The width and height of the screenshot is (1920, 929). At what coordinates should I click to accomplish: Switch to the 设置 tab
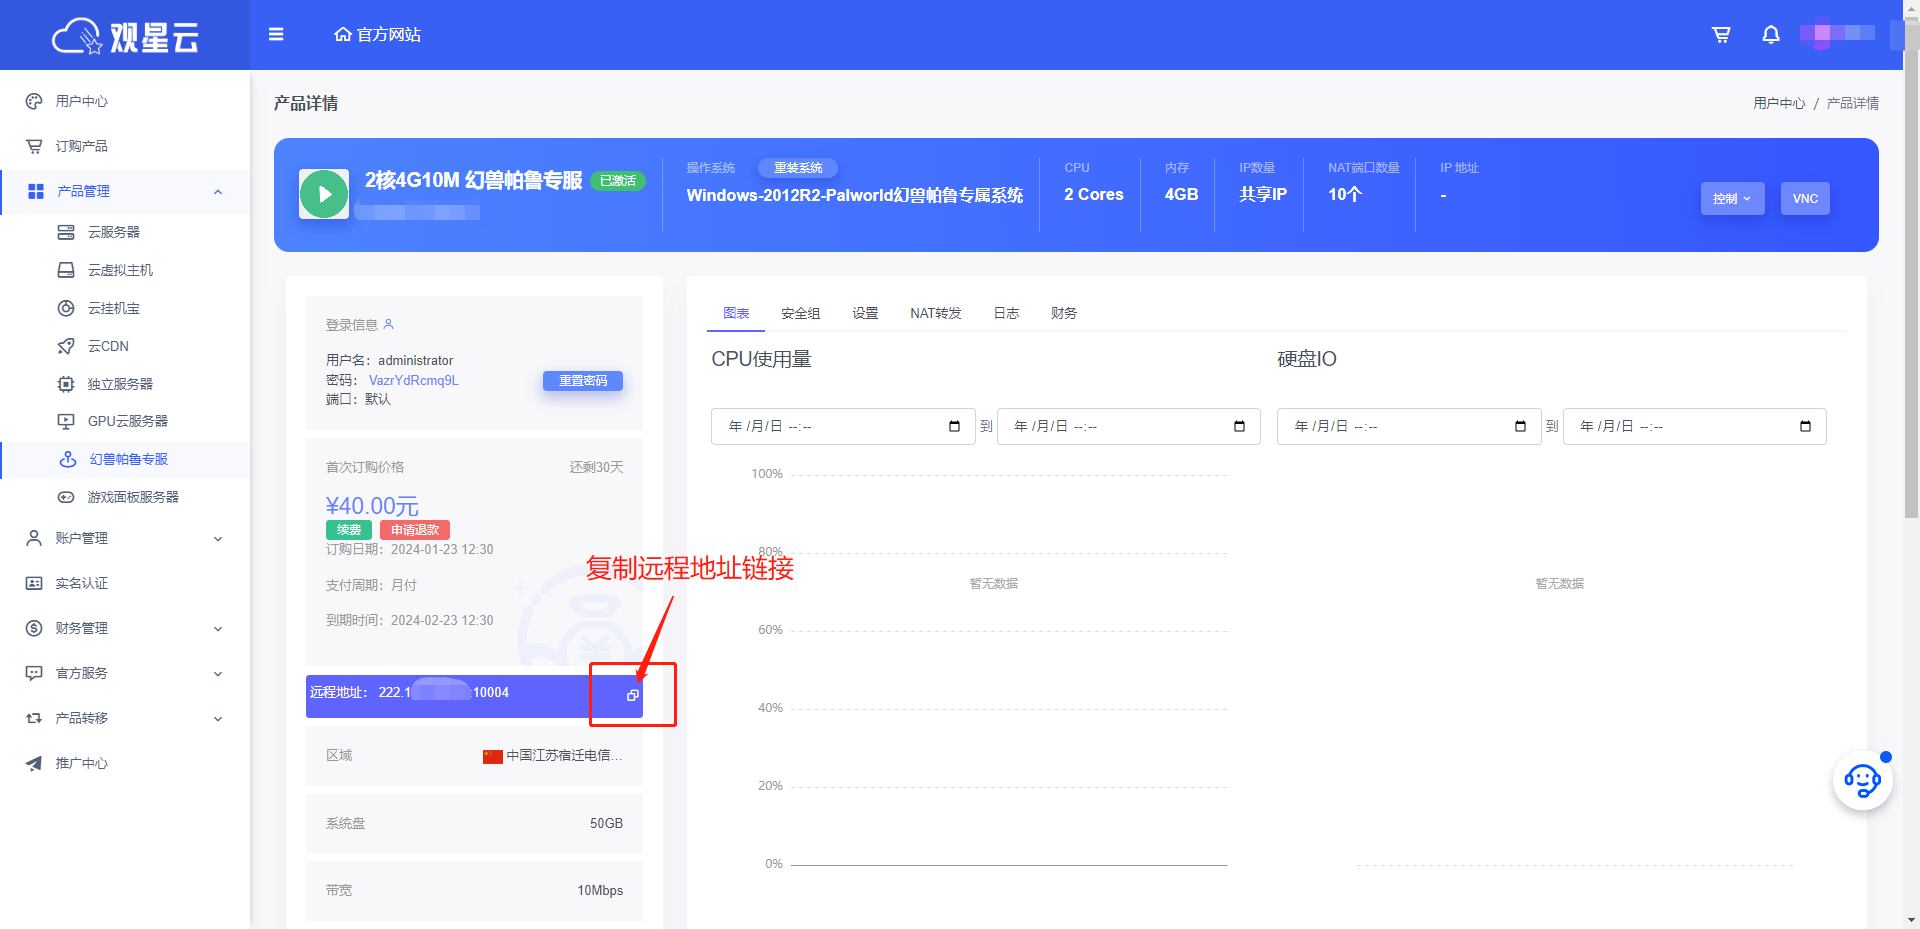(x=865, y=313)
